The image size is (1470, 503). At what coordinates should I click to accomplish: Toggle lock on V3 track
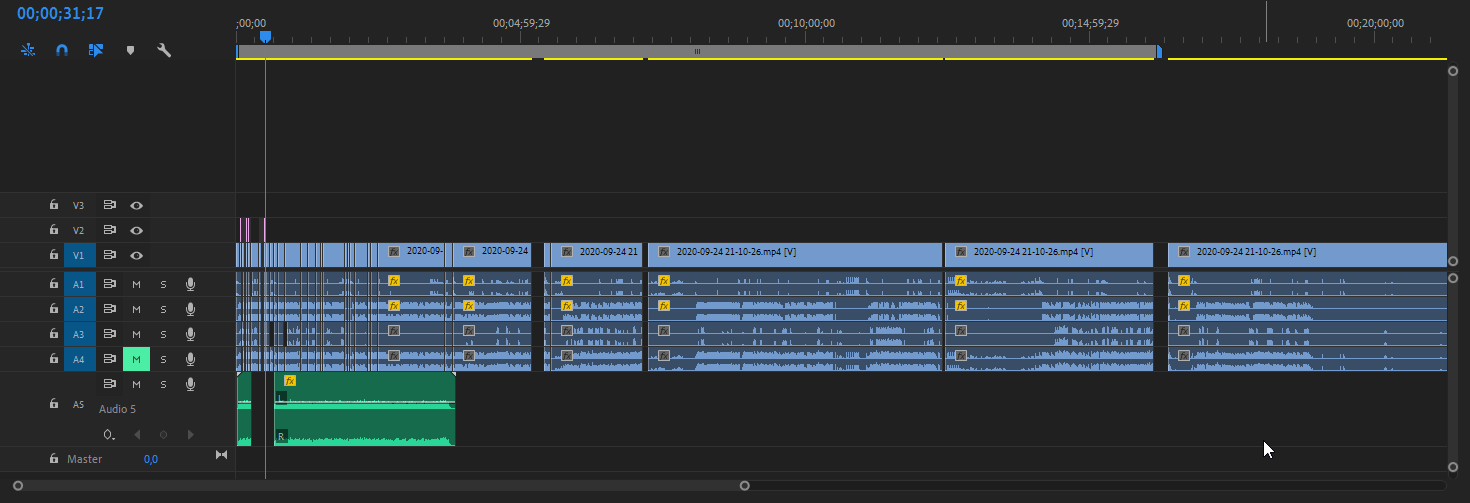(x=54, y=205)
